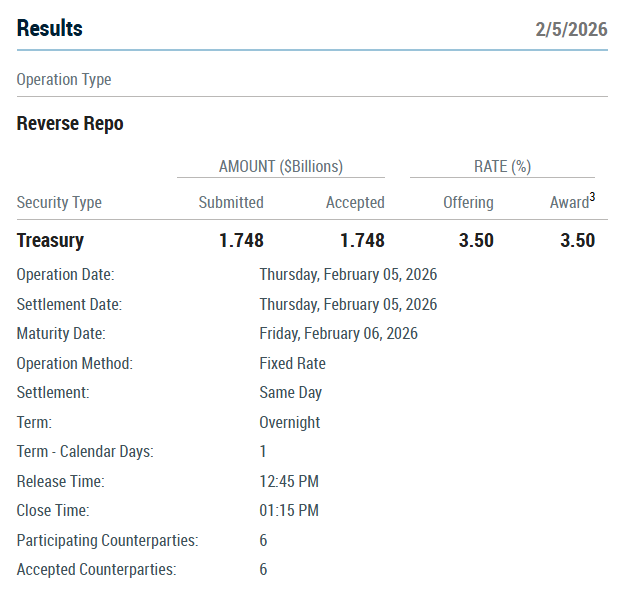
Task: Click the Accepted Counterparties label
Action: point(96,570)
